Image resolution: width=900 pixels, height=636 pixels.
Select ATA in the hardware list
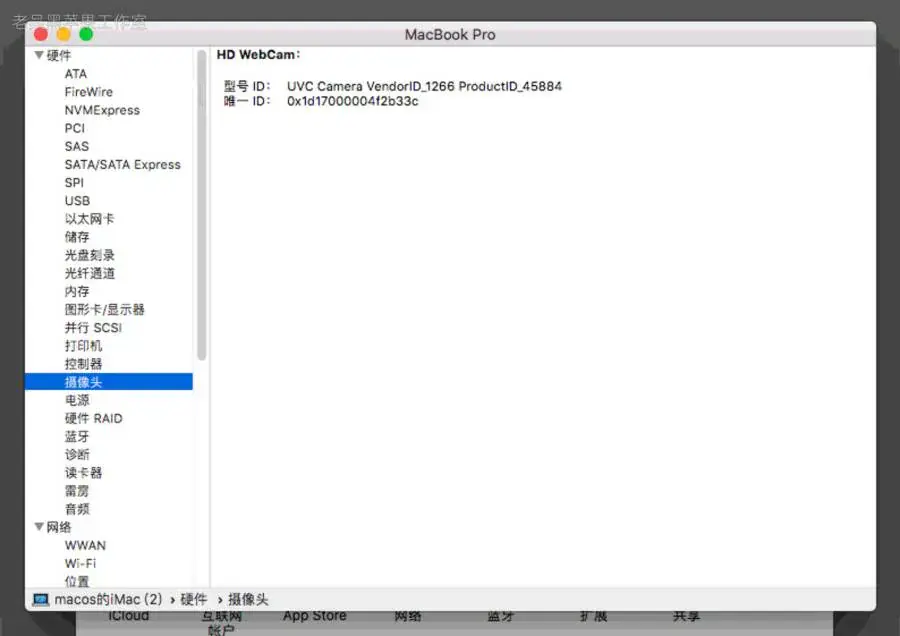[76, 73]
